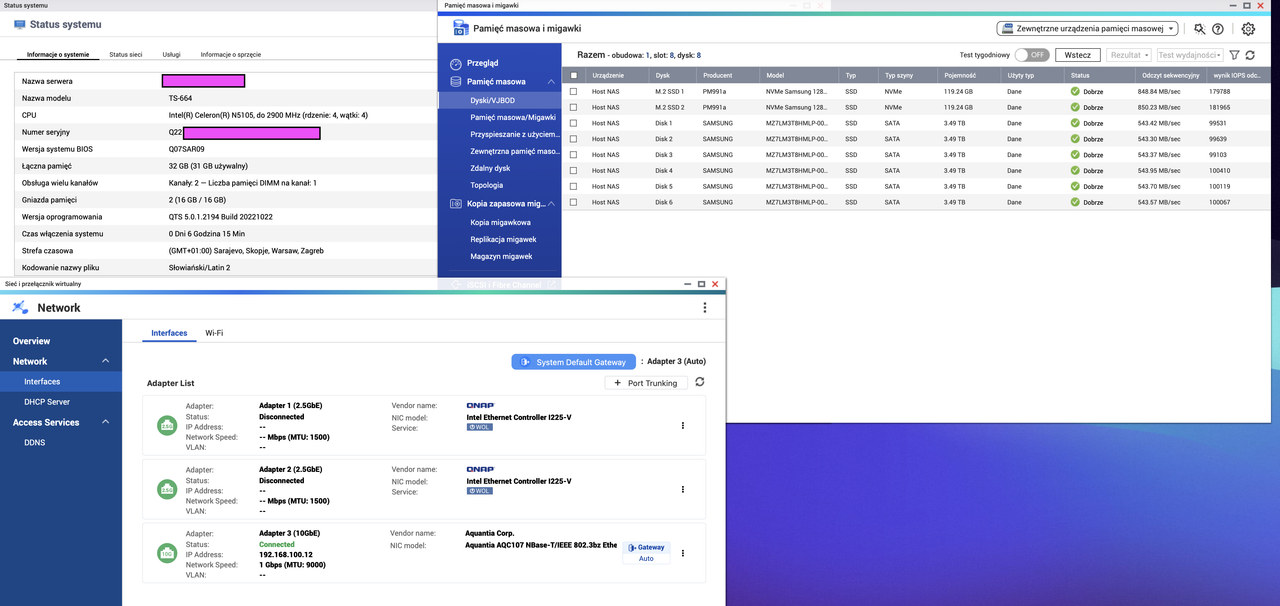
Task: Open the storage settings gear icon
Action: click(x=1248, y=29)
